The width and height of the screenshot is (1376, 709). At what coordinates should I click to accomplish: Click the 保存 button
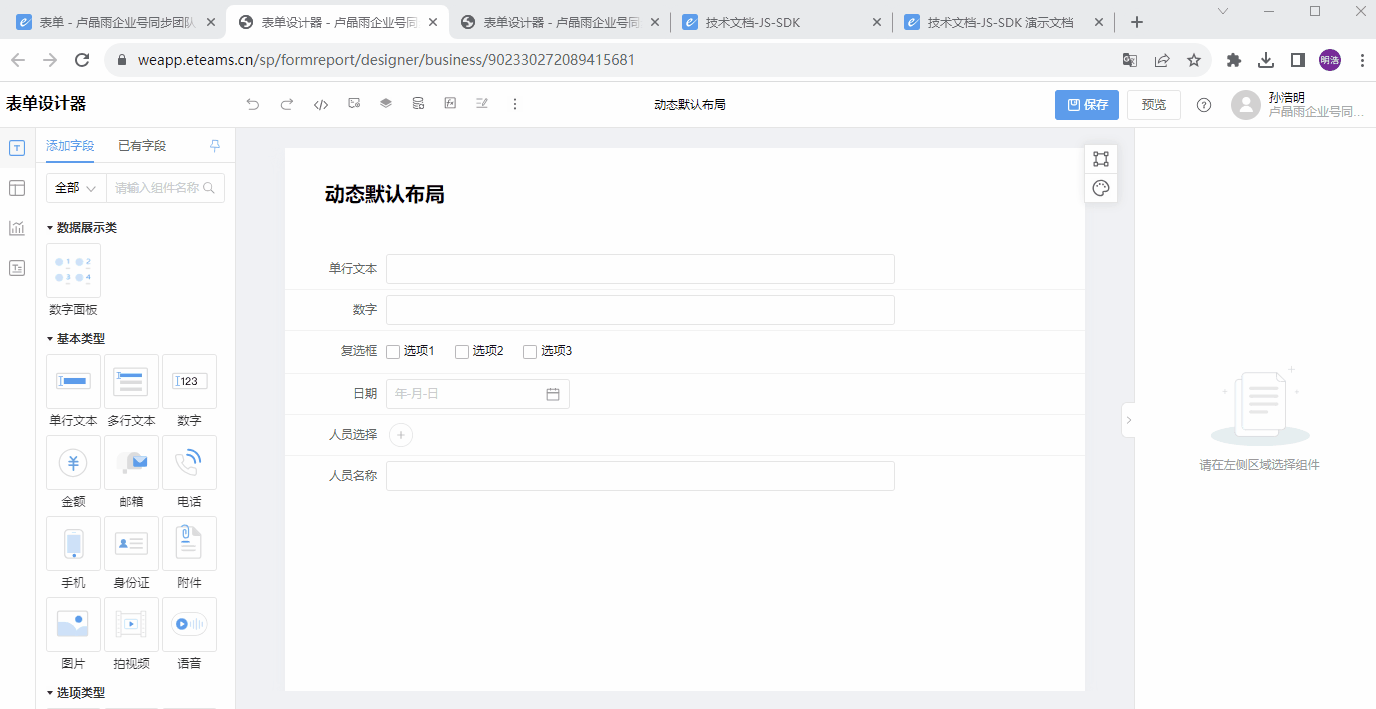(x=1086, y=105)
